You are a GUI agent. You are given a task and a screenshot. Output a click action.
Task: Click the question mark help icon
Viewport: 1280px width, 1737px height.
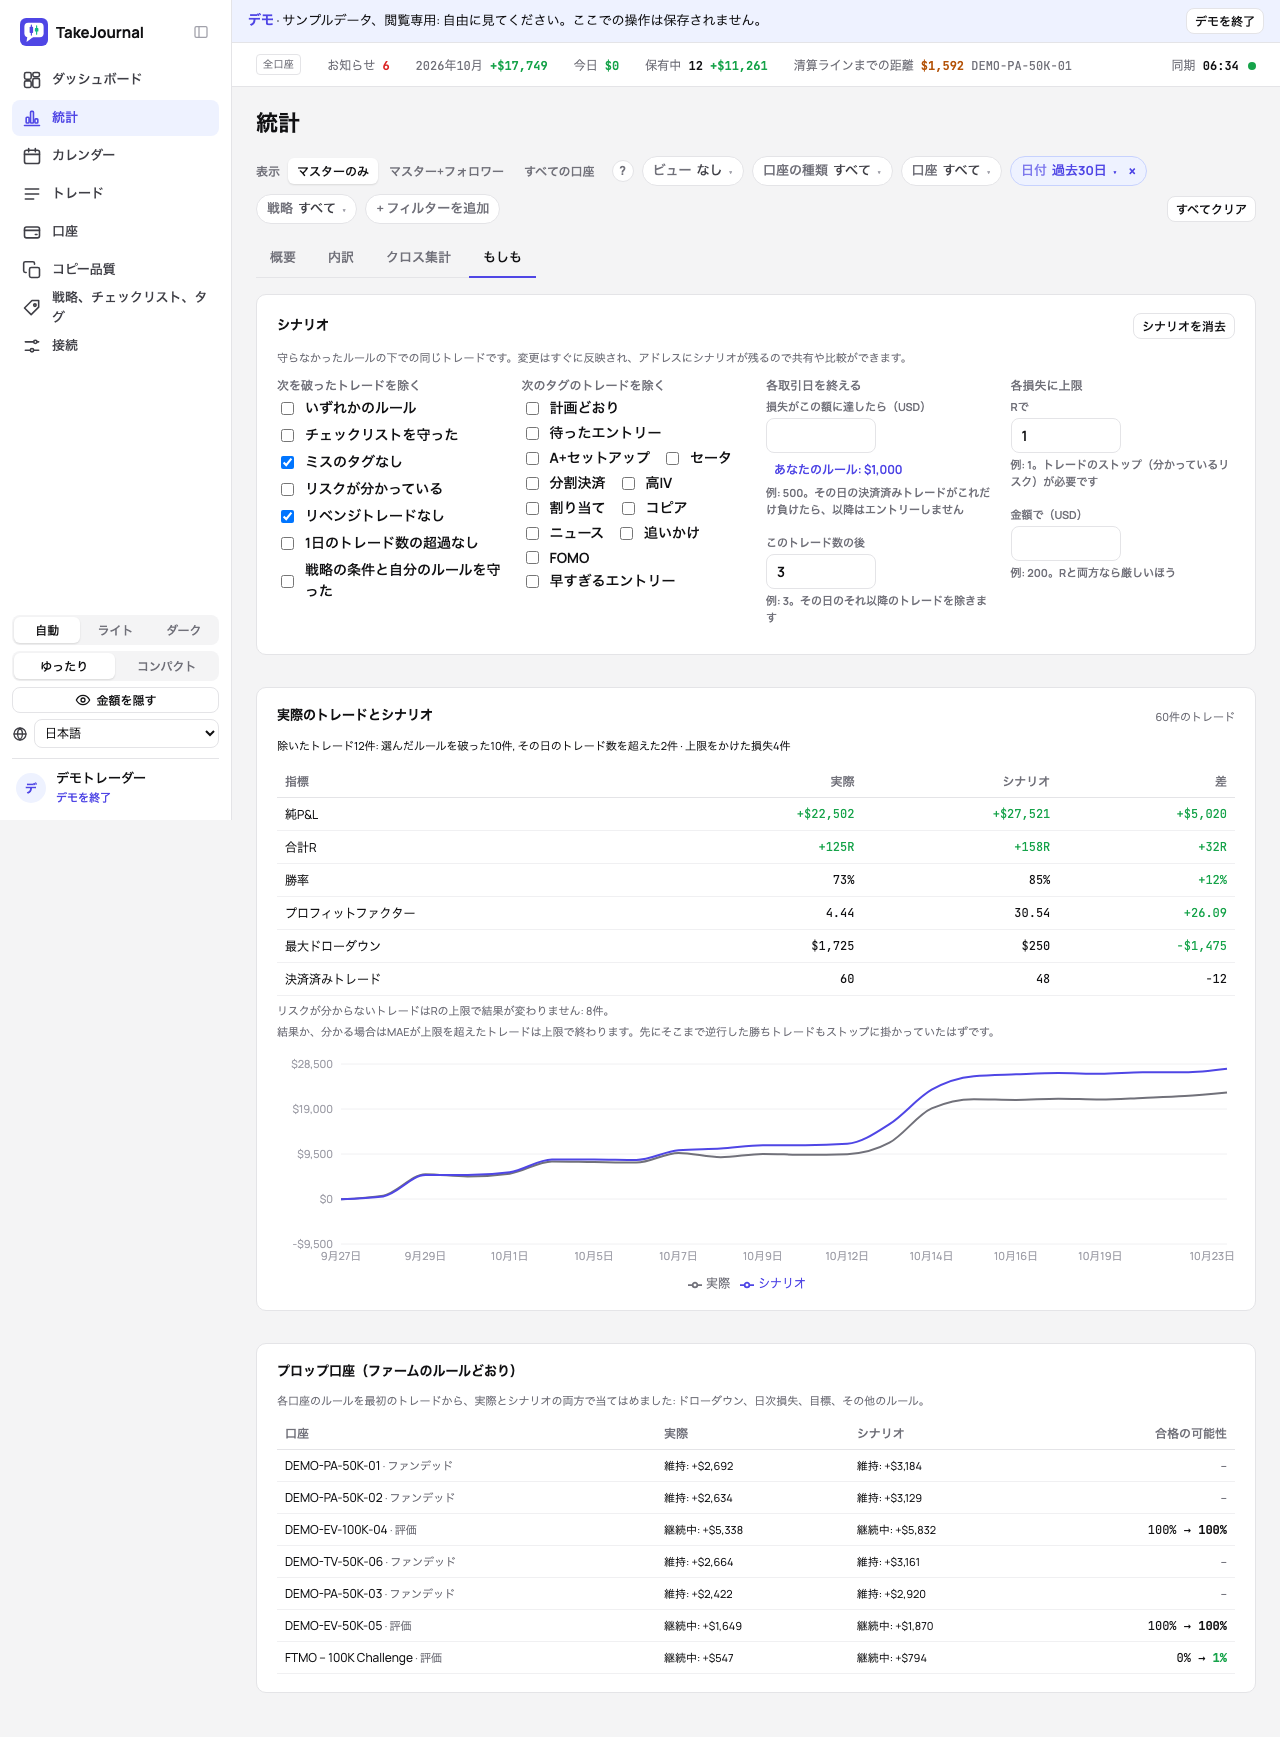(623, 171)
